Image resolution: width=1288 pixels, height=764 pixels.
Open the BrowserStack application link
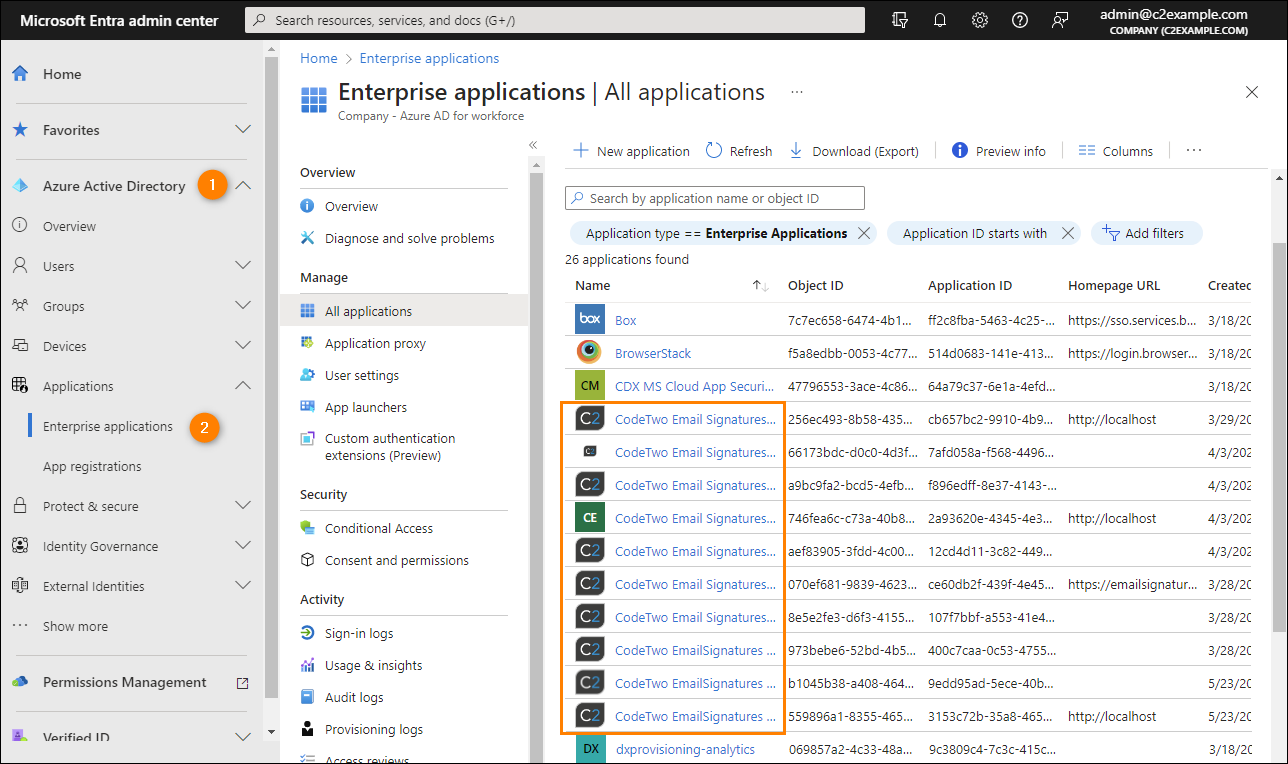tap(653, 353)
